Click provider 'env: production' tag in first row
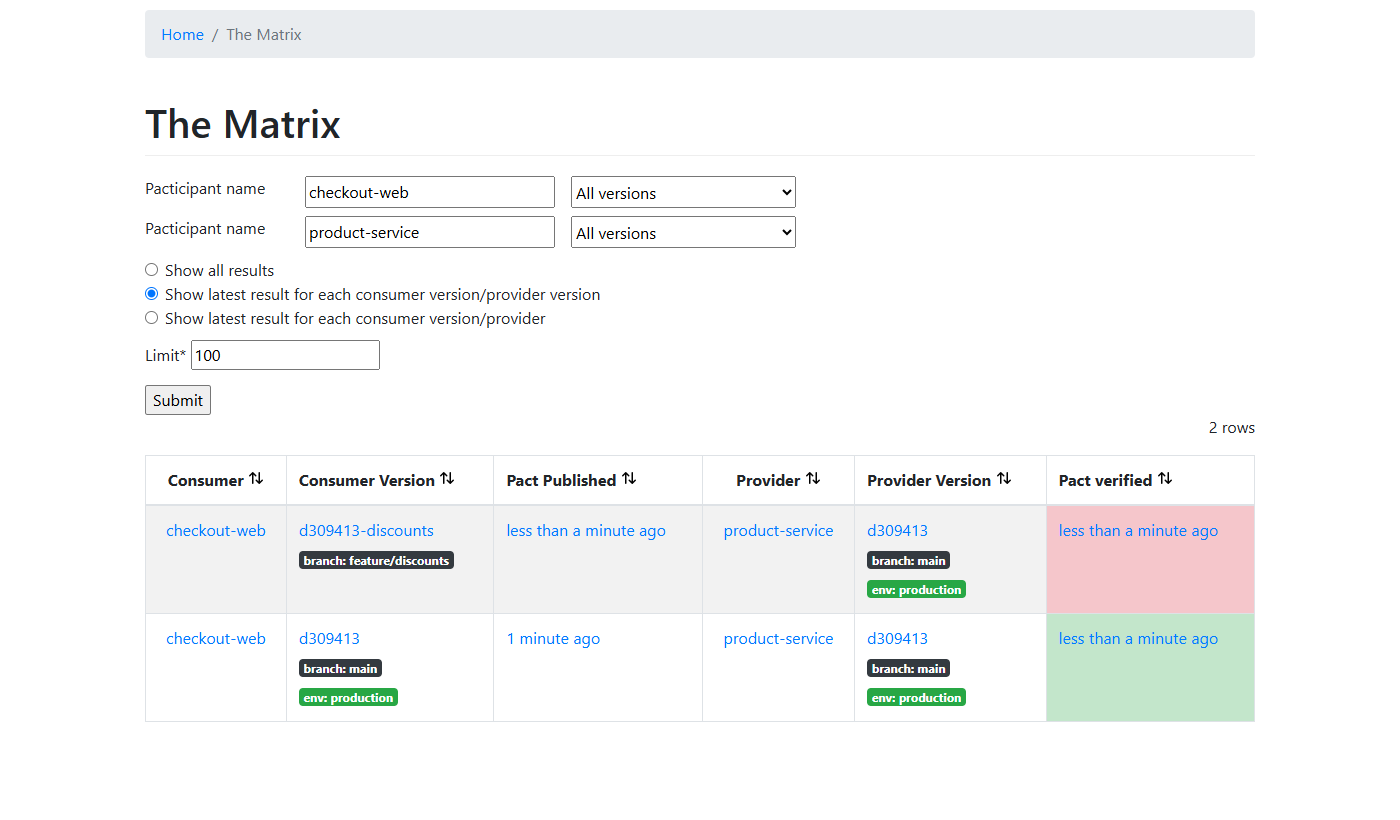The height and width of the screenshot is (820, 1400). (916, 589)
